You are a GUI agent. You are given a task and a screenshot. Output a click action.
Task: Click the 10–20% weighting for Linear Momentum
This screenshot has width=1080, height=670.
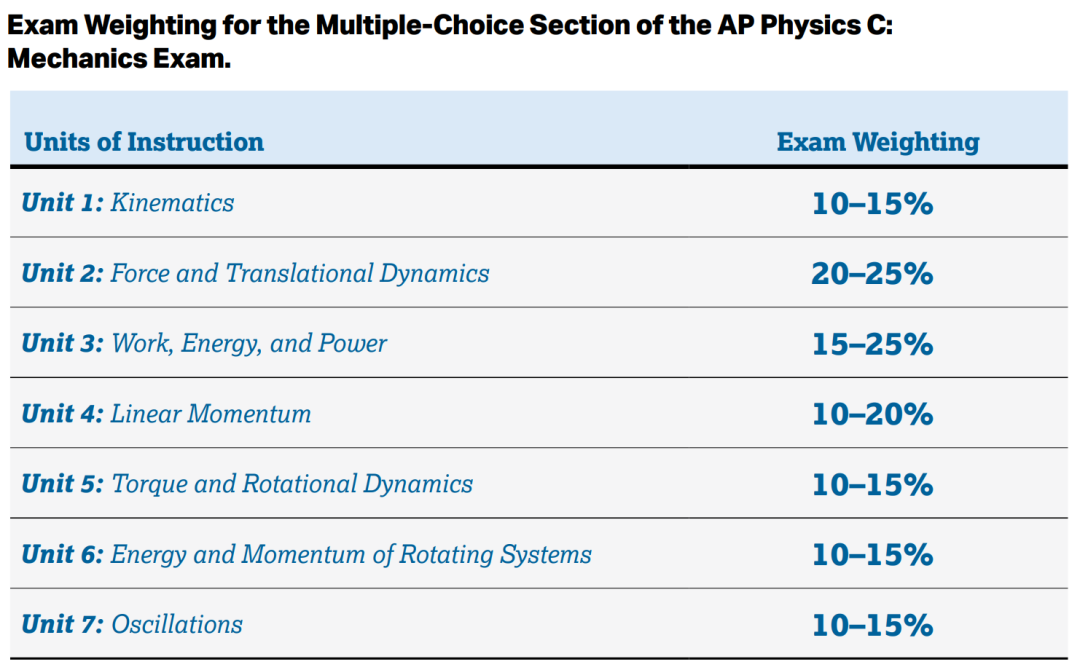click(873, 415)
